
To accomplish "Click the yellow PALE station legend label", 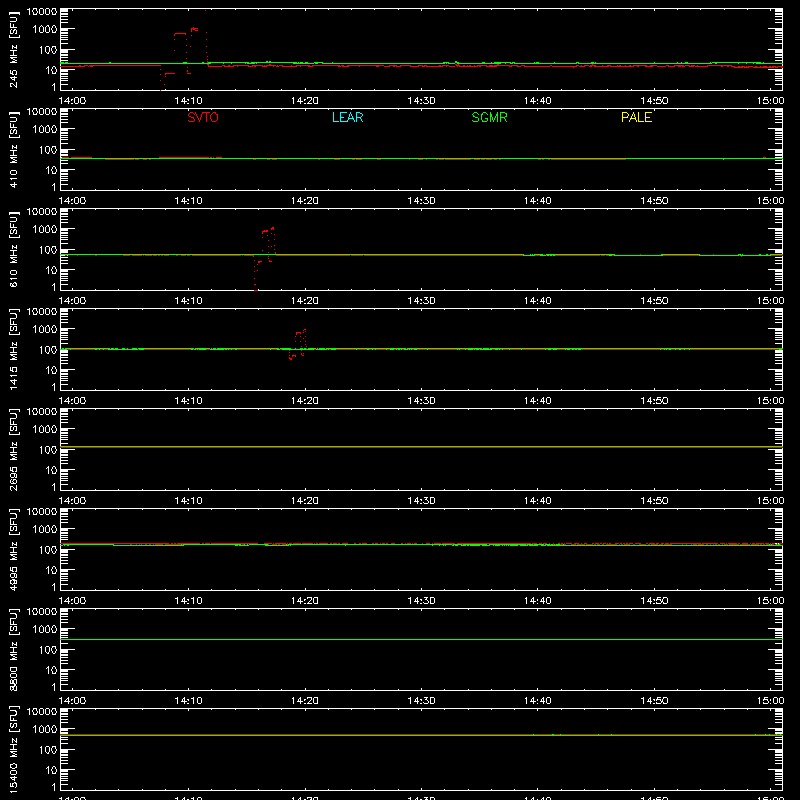I will coord(636,117).
